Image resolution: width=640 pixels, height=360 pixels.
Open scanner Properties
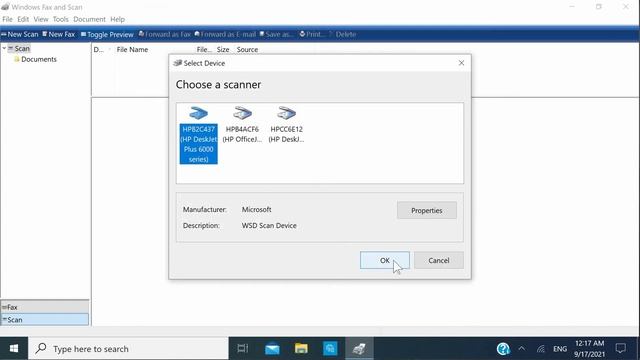(x=427, y=210)
